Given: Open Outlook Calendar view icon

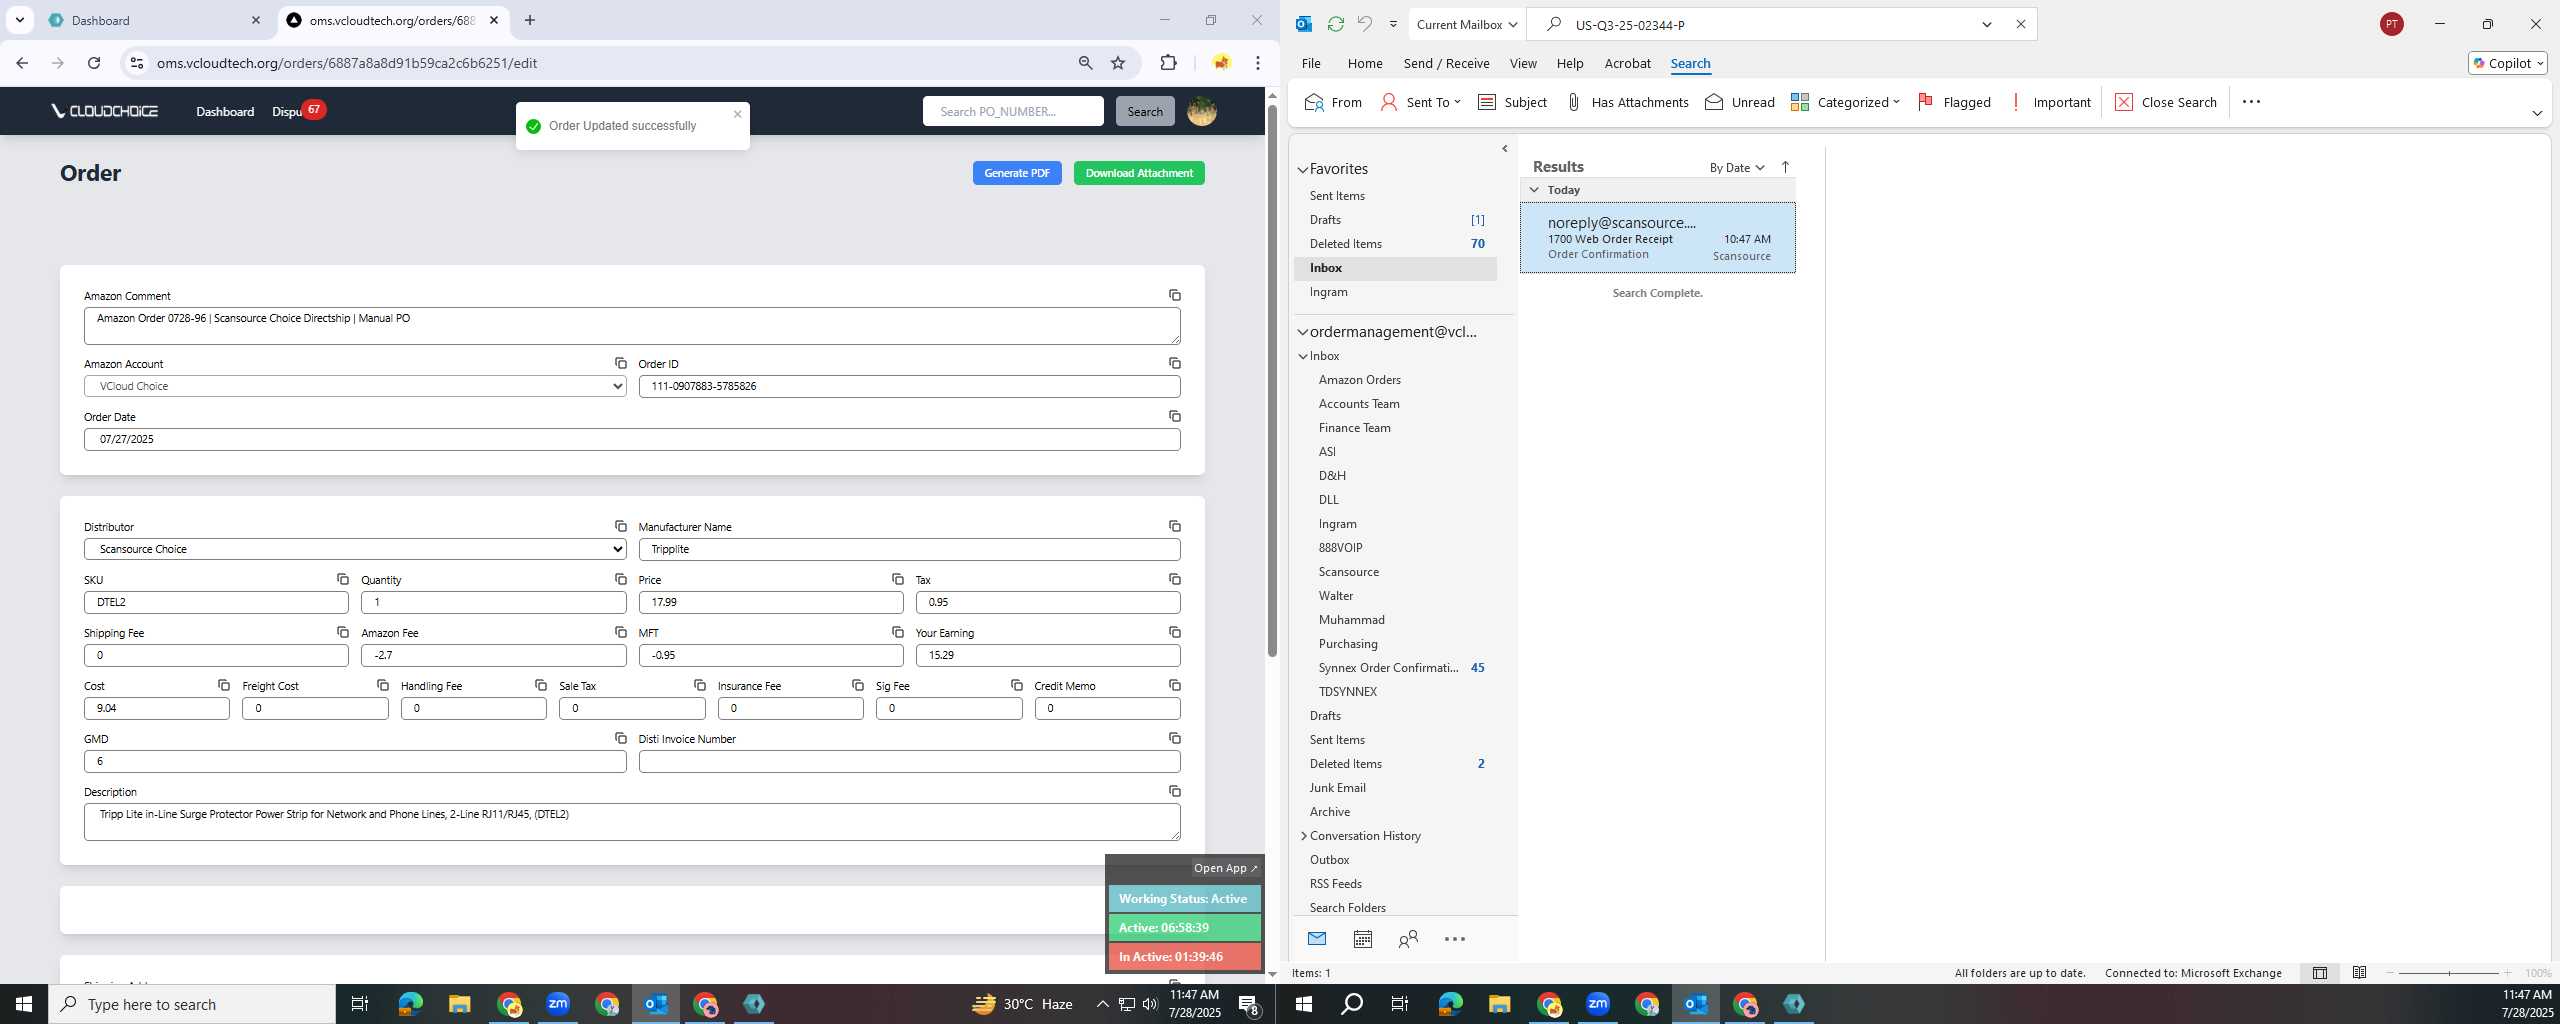Looking at the screenshot, I should coord(1362,939).
